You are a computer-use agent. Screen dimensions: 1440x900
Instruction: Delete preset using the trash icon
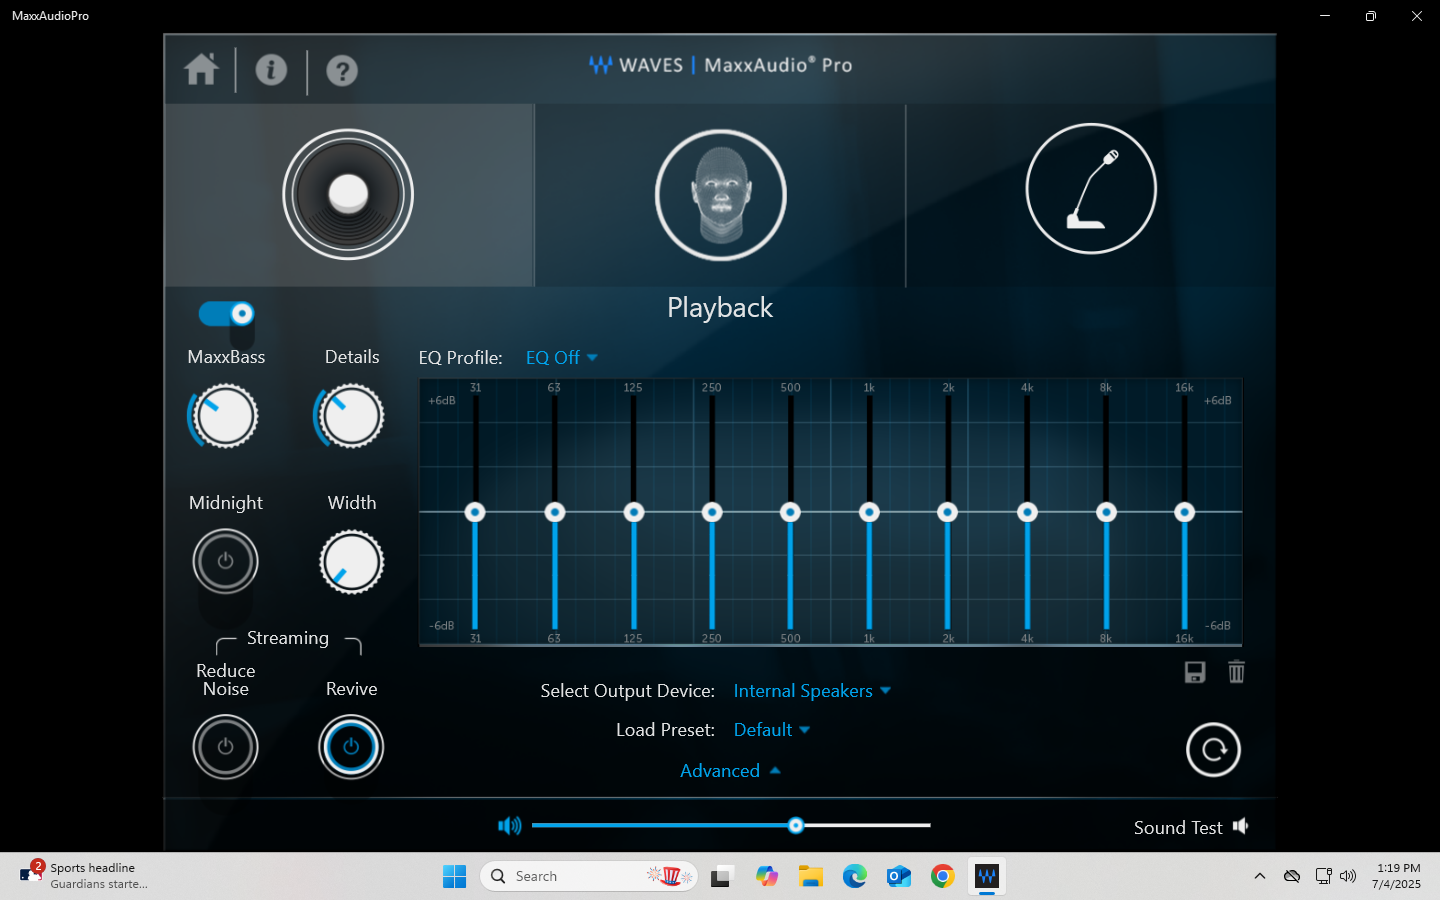coord(1237,672)
